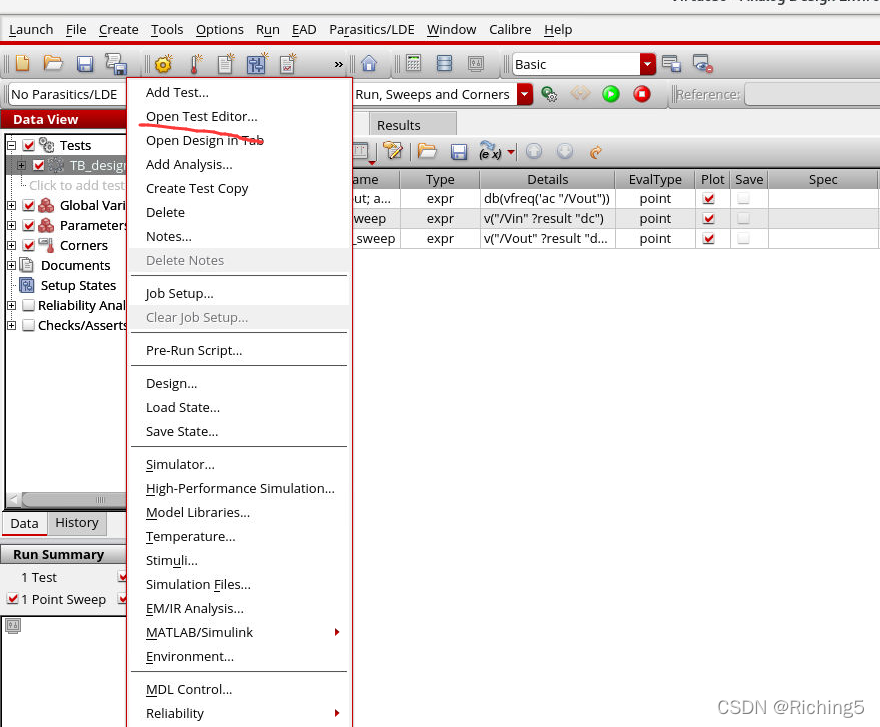Click the orange refresh arrow icon

tap(595, 152)
